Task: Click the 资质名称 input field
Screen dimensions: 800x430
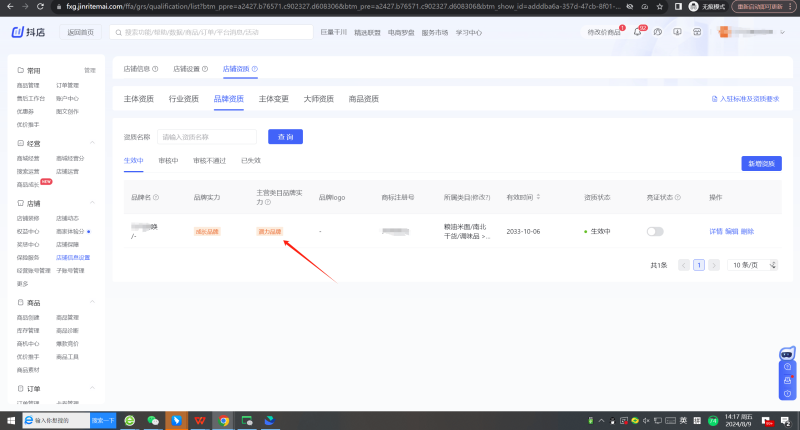Action: (x=207, y=137)
